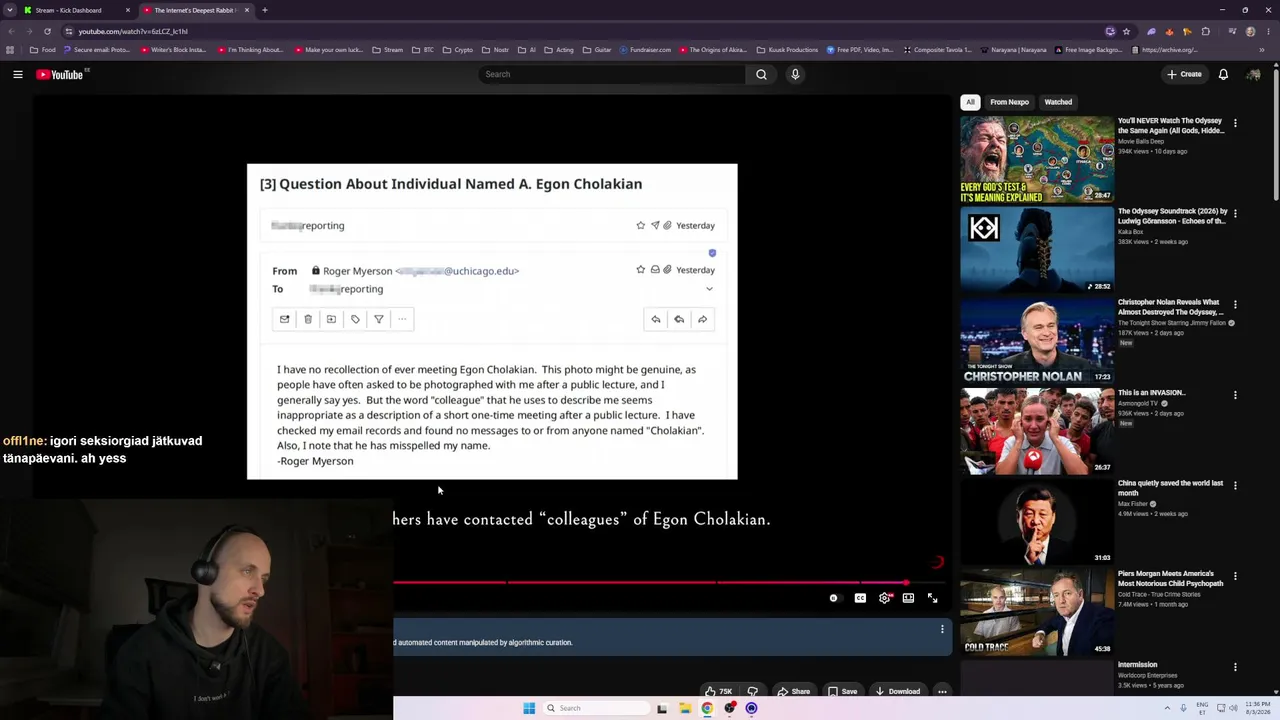Open the taskbar clock and date

[x=1257, y=708]
